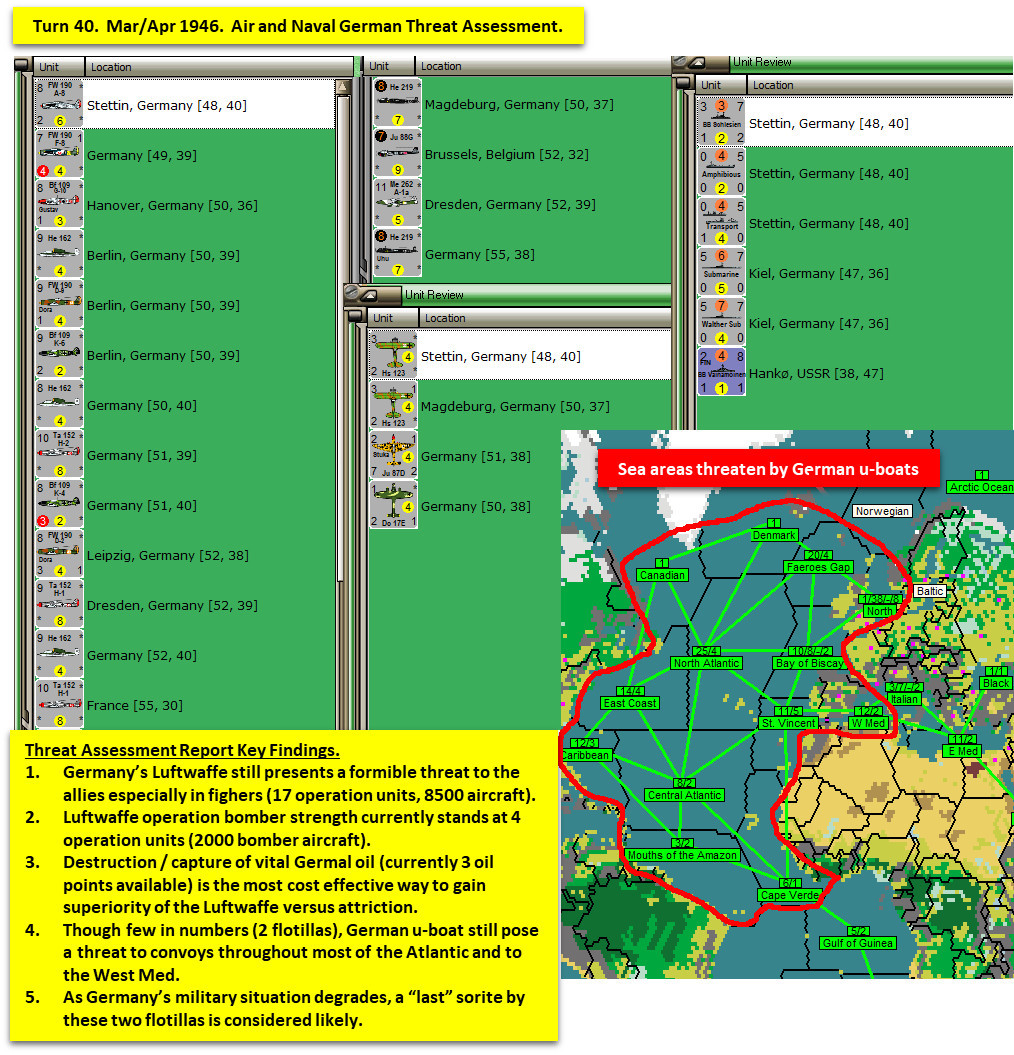The height and width of the screenshot is (1055, 1014).
Task: Select the North Atlantic sea area
Action: point(706,663)
